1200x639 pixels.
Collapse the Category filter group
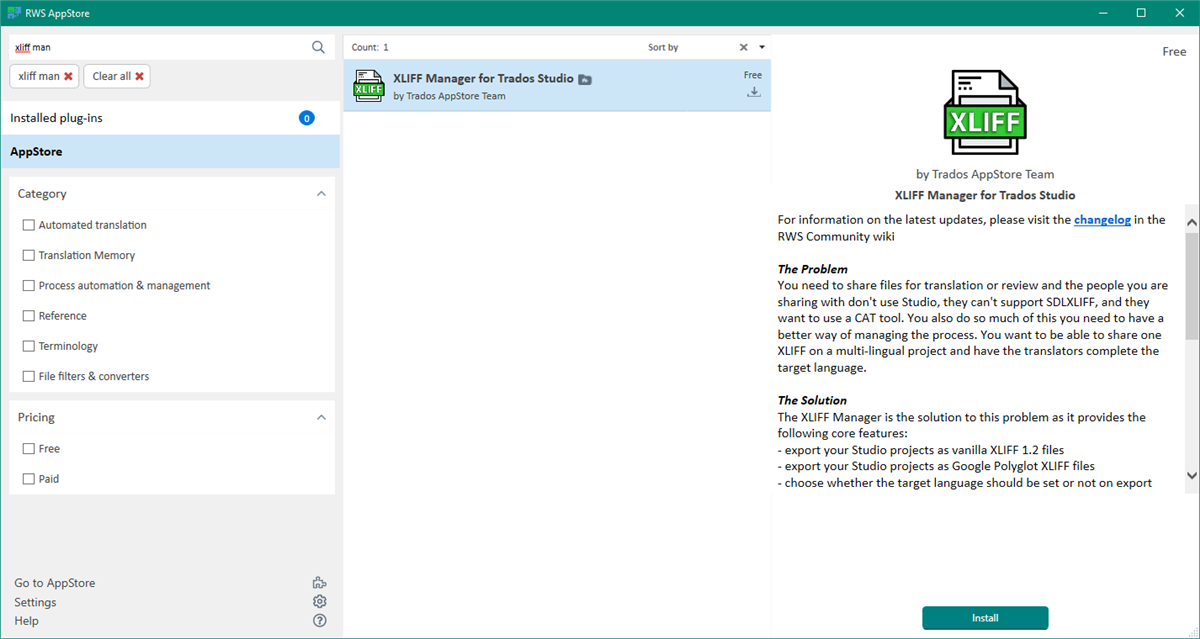pyautogui.click(x=321, y=194)
